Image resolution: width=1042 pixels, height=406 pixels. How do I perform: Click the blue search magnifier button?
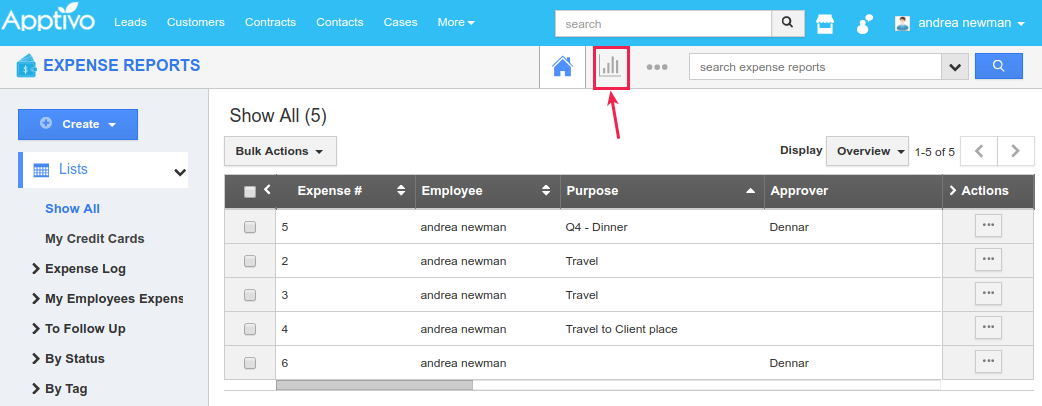(998, 67)
